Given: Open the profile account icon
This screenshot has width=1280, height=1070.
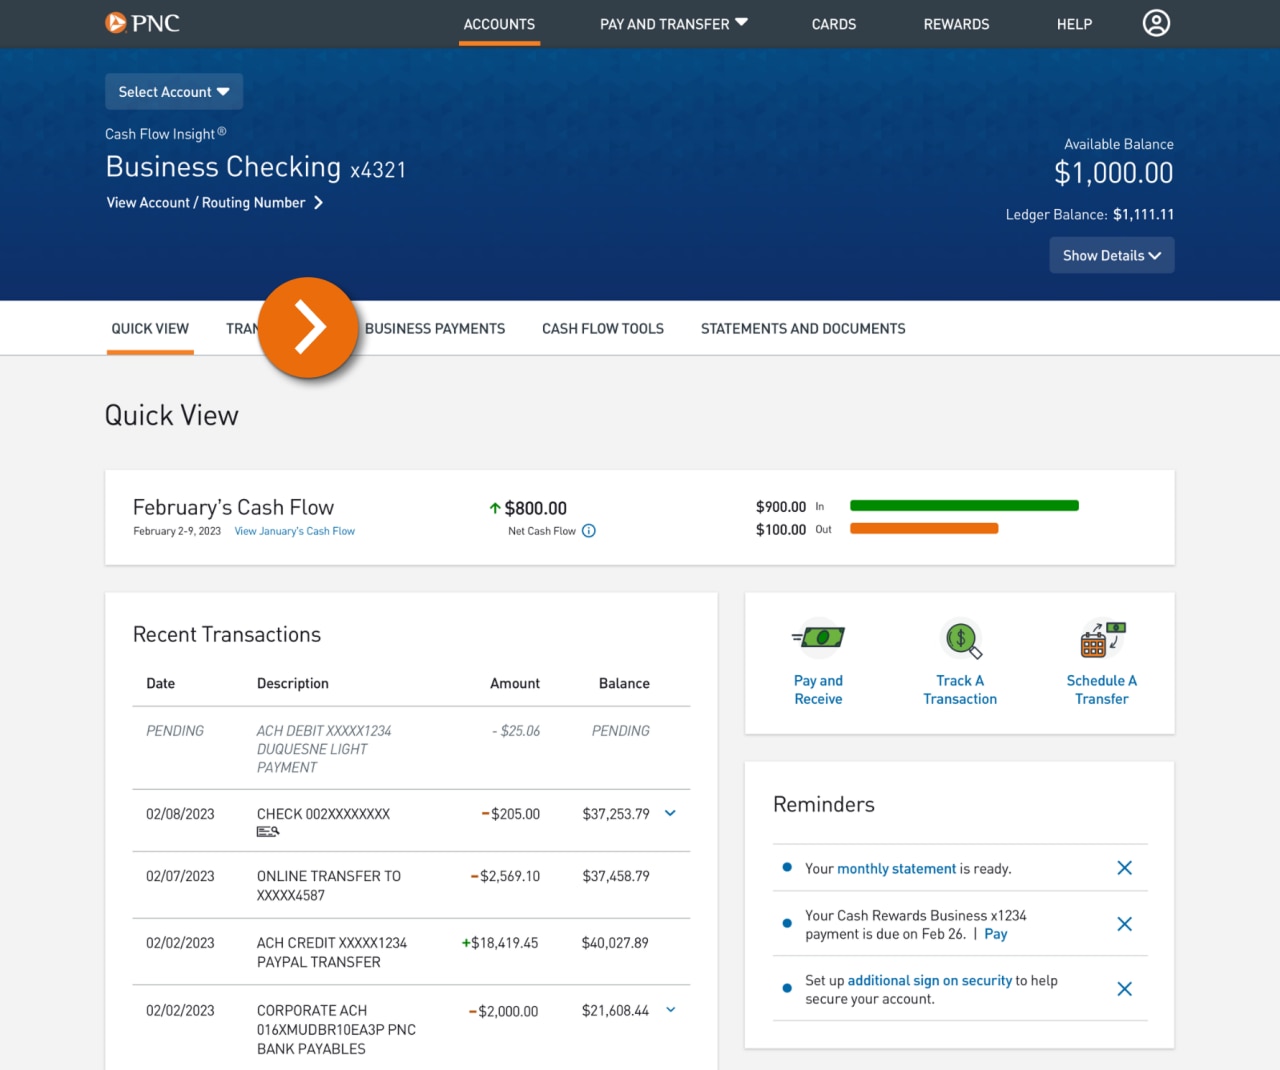Looking at the screenshot, I should tap(1156, 23).
